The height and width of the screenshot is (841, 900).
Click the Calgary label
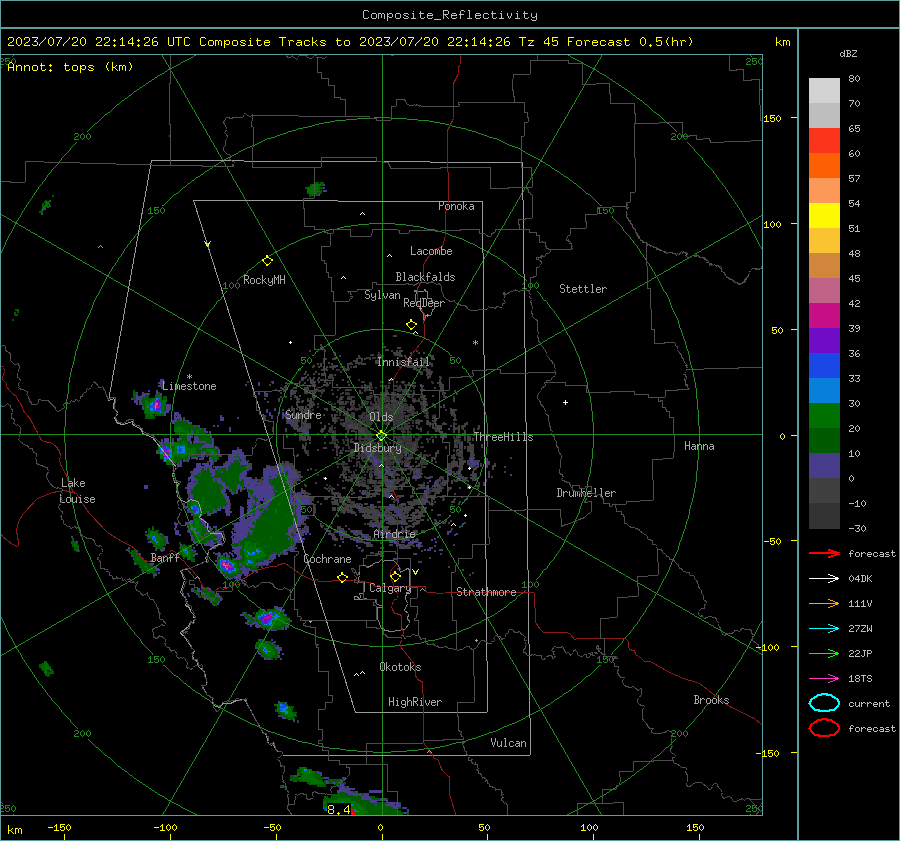click(390, 588)
